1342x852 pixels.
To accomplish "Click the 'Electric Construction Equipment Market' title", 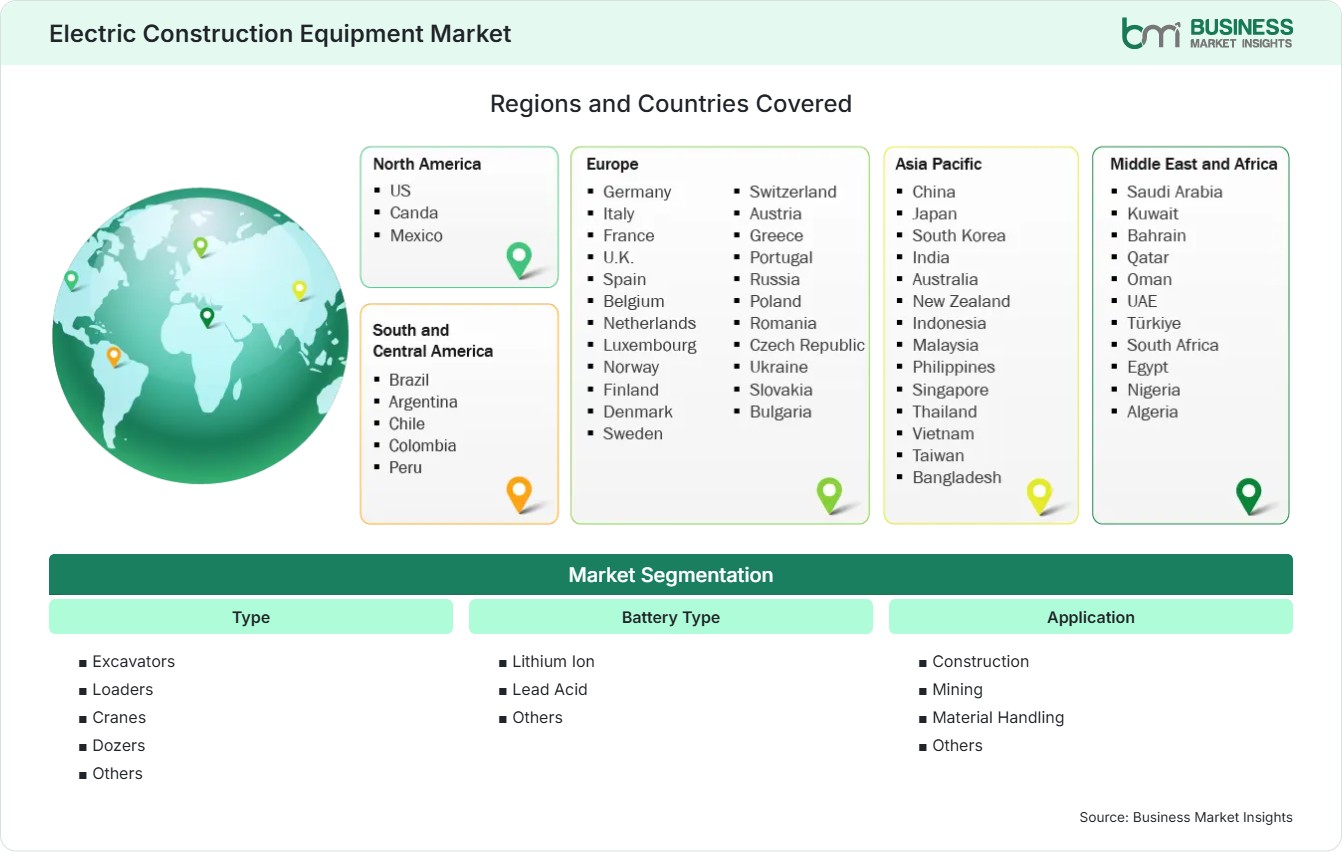I will click(x=280, y=34).
